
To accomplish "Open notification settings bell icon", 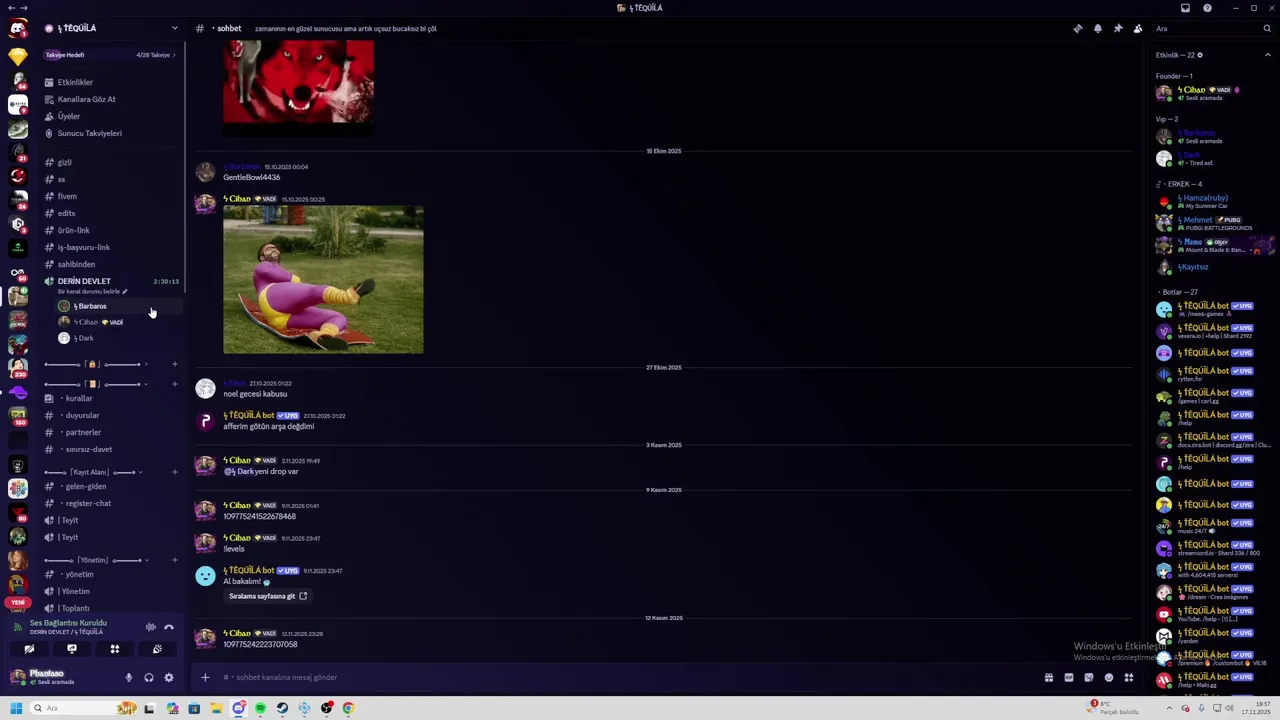I will (1097, 28).
